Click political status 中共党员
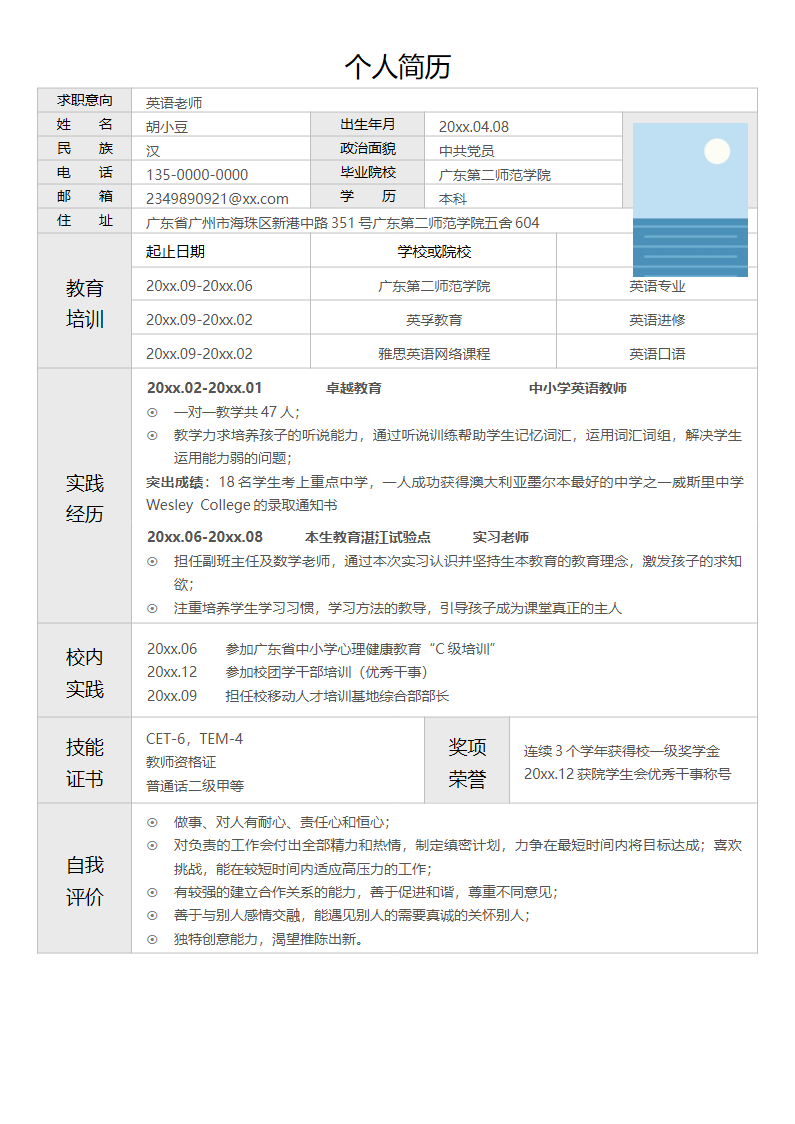Image resolution: width=795 pixels, height=1124 pixels. [467, 151]
